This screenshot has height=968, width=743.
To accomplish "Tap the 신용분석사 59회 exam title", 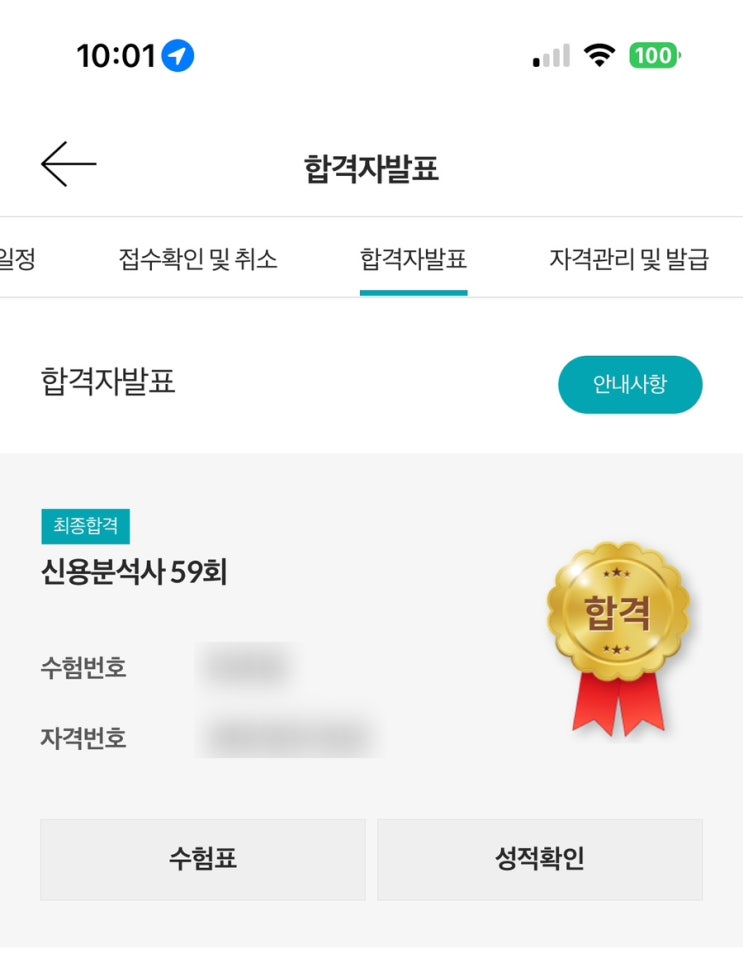I will (x=134, y=572).
